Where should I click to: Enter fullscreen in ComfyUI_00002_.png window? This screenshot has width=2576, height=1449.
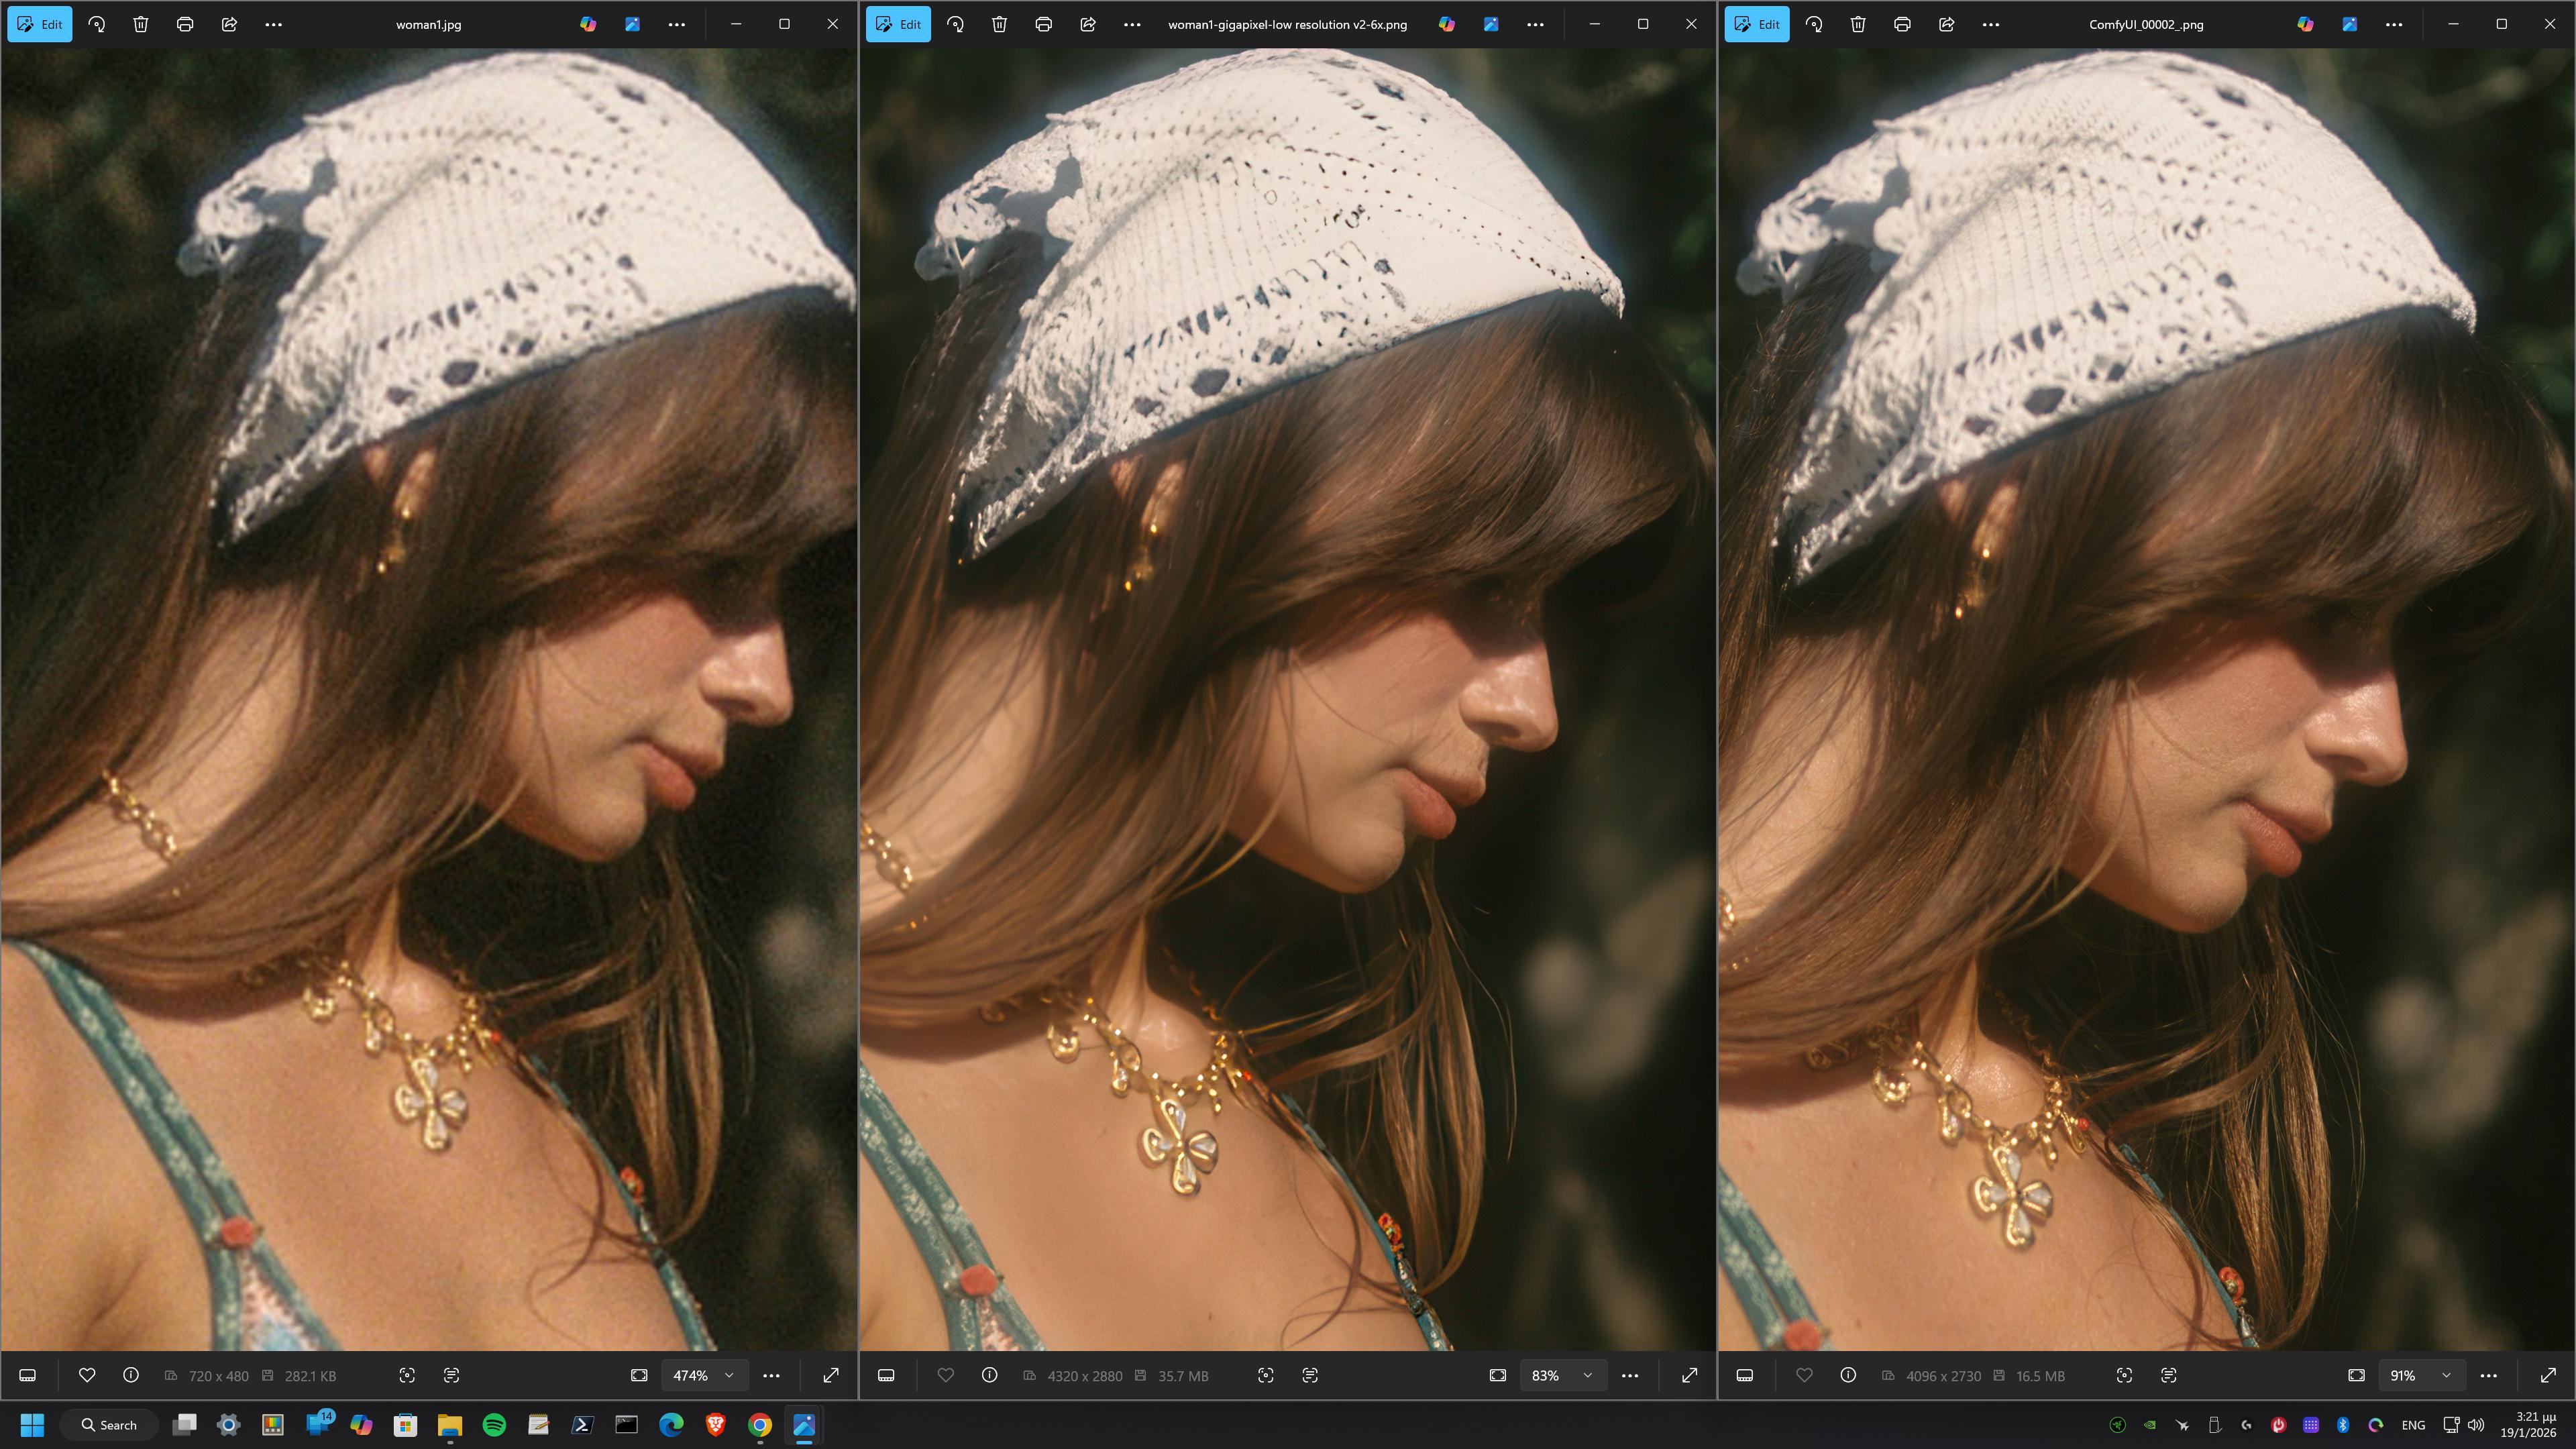pyautogui.click(x=2548, y=1375)
